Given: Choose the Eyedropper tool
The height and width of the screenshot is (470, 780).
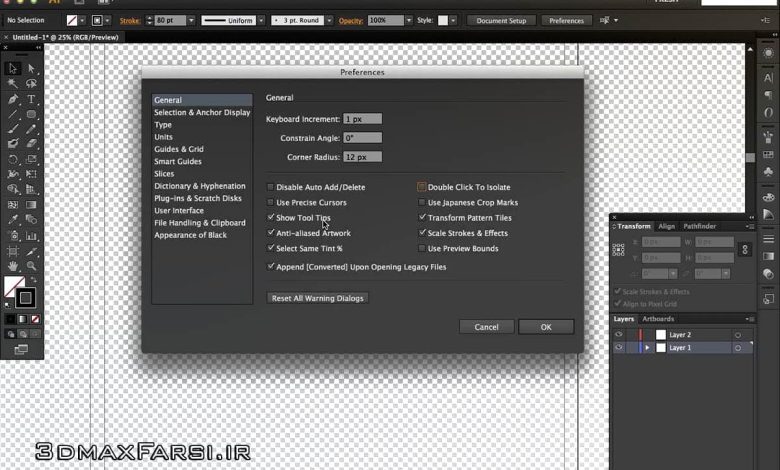Looking at the screenshot, I should coord(12,219).
